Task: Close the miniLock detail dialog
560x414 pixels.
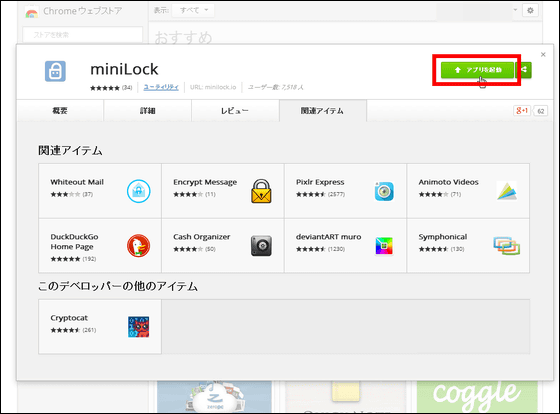Action: (x=543, y=55)
